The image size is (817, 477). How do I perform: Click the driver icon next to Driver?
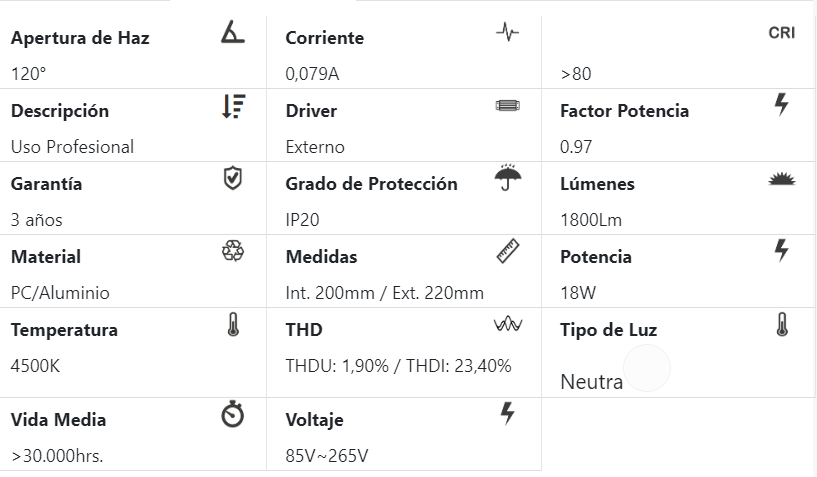point(507,106)
